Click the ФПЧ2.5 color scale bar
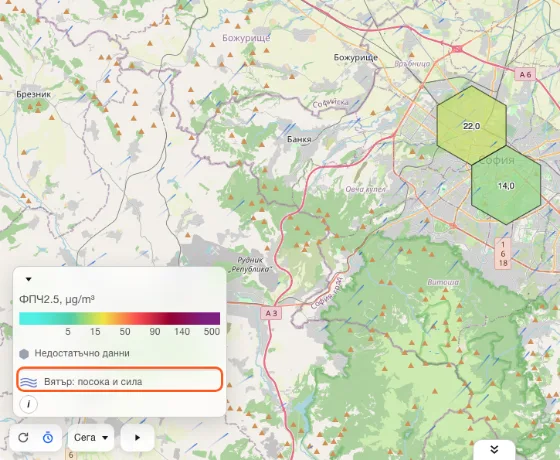The height and width of the screenshot is (460, 560). [x=120, y=318]
